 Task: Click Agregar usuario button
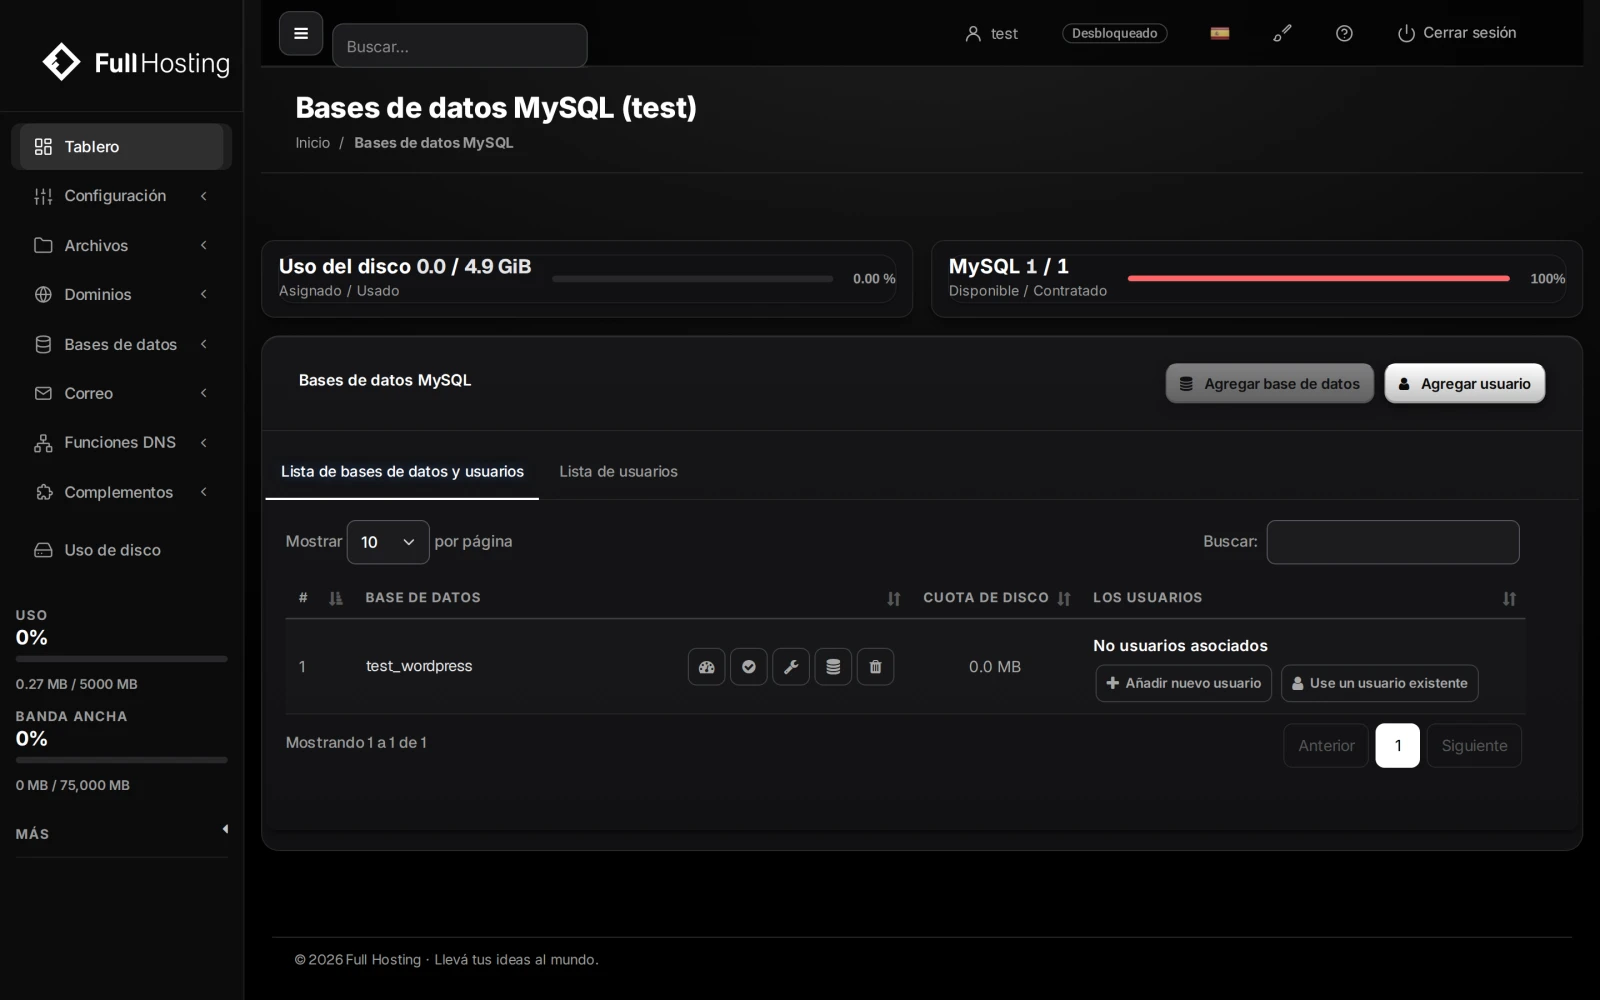click(1464, 383)
